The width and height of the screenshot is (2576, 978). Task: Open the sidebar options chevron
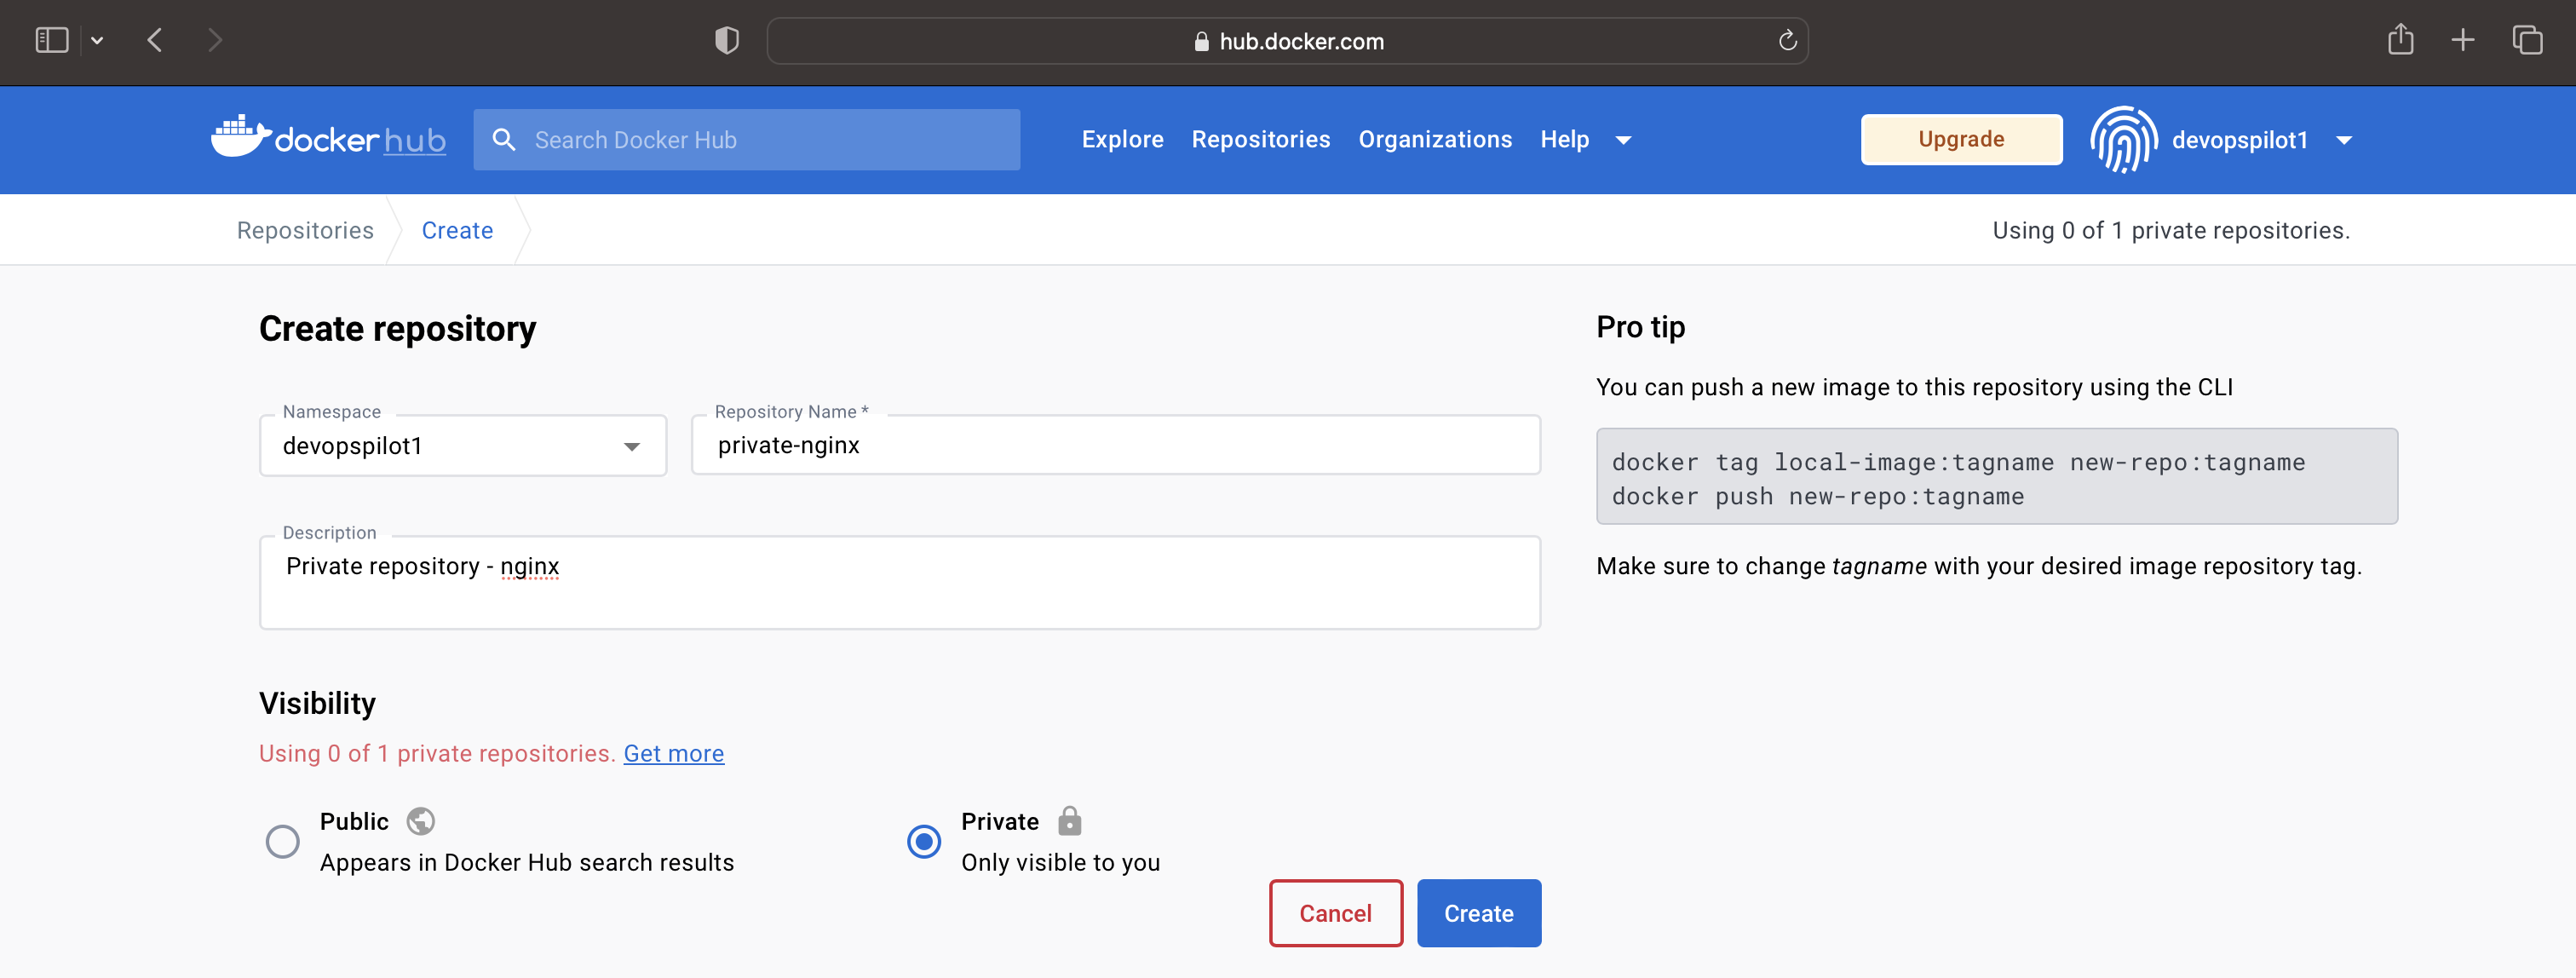coord(97,41)
